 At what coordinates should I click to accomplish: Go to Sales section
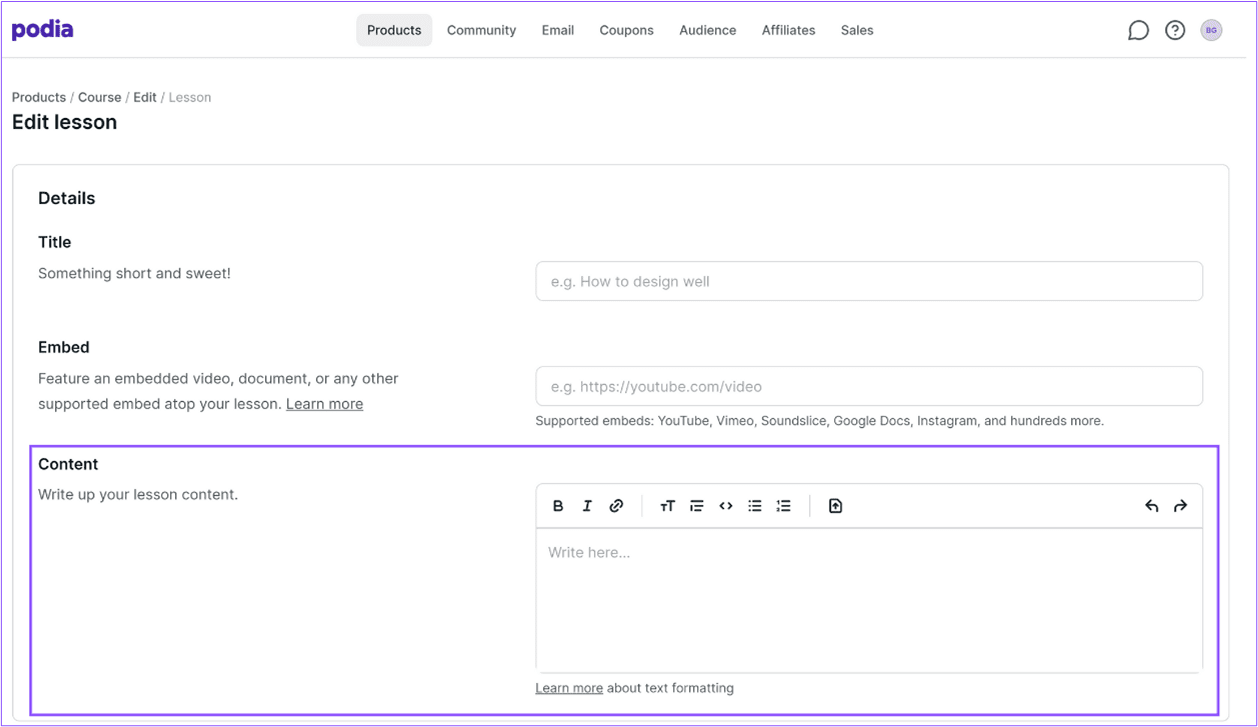tap(857, 30)
